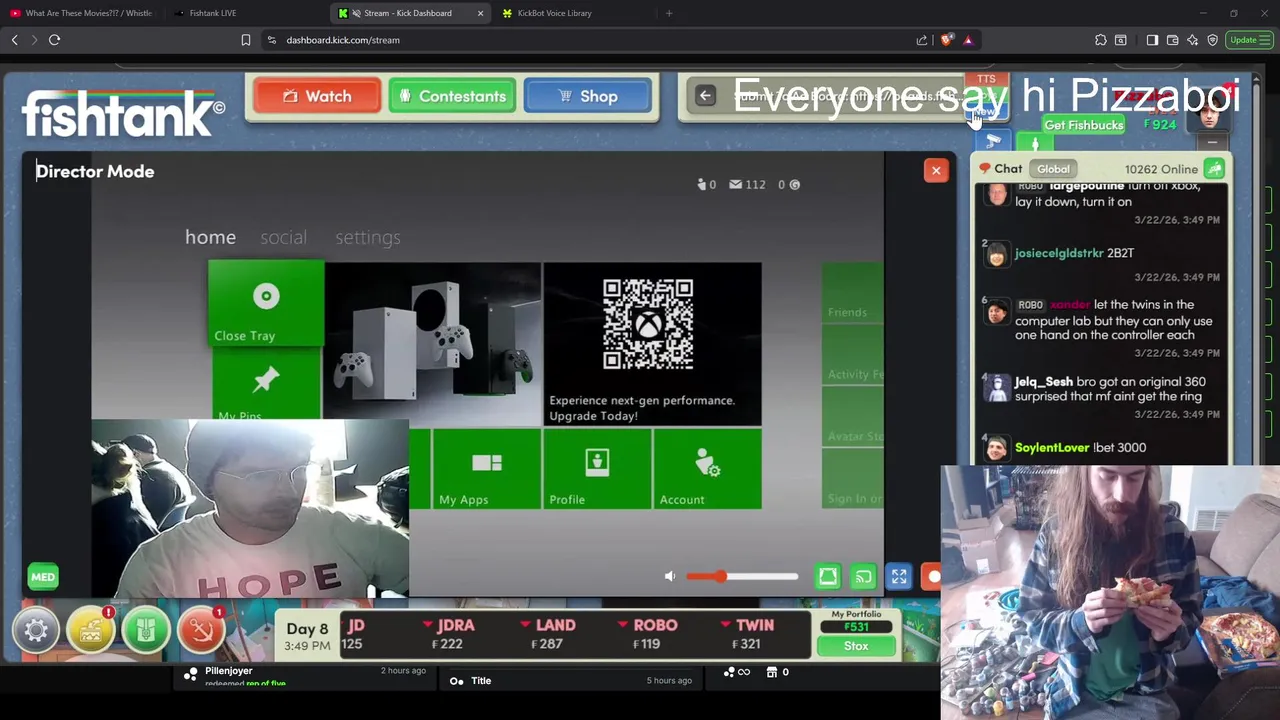Viewport: 1280px width, 720px height.
Task: Open the My Apps tile
Action: 486,469
